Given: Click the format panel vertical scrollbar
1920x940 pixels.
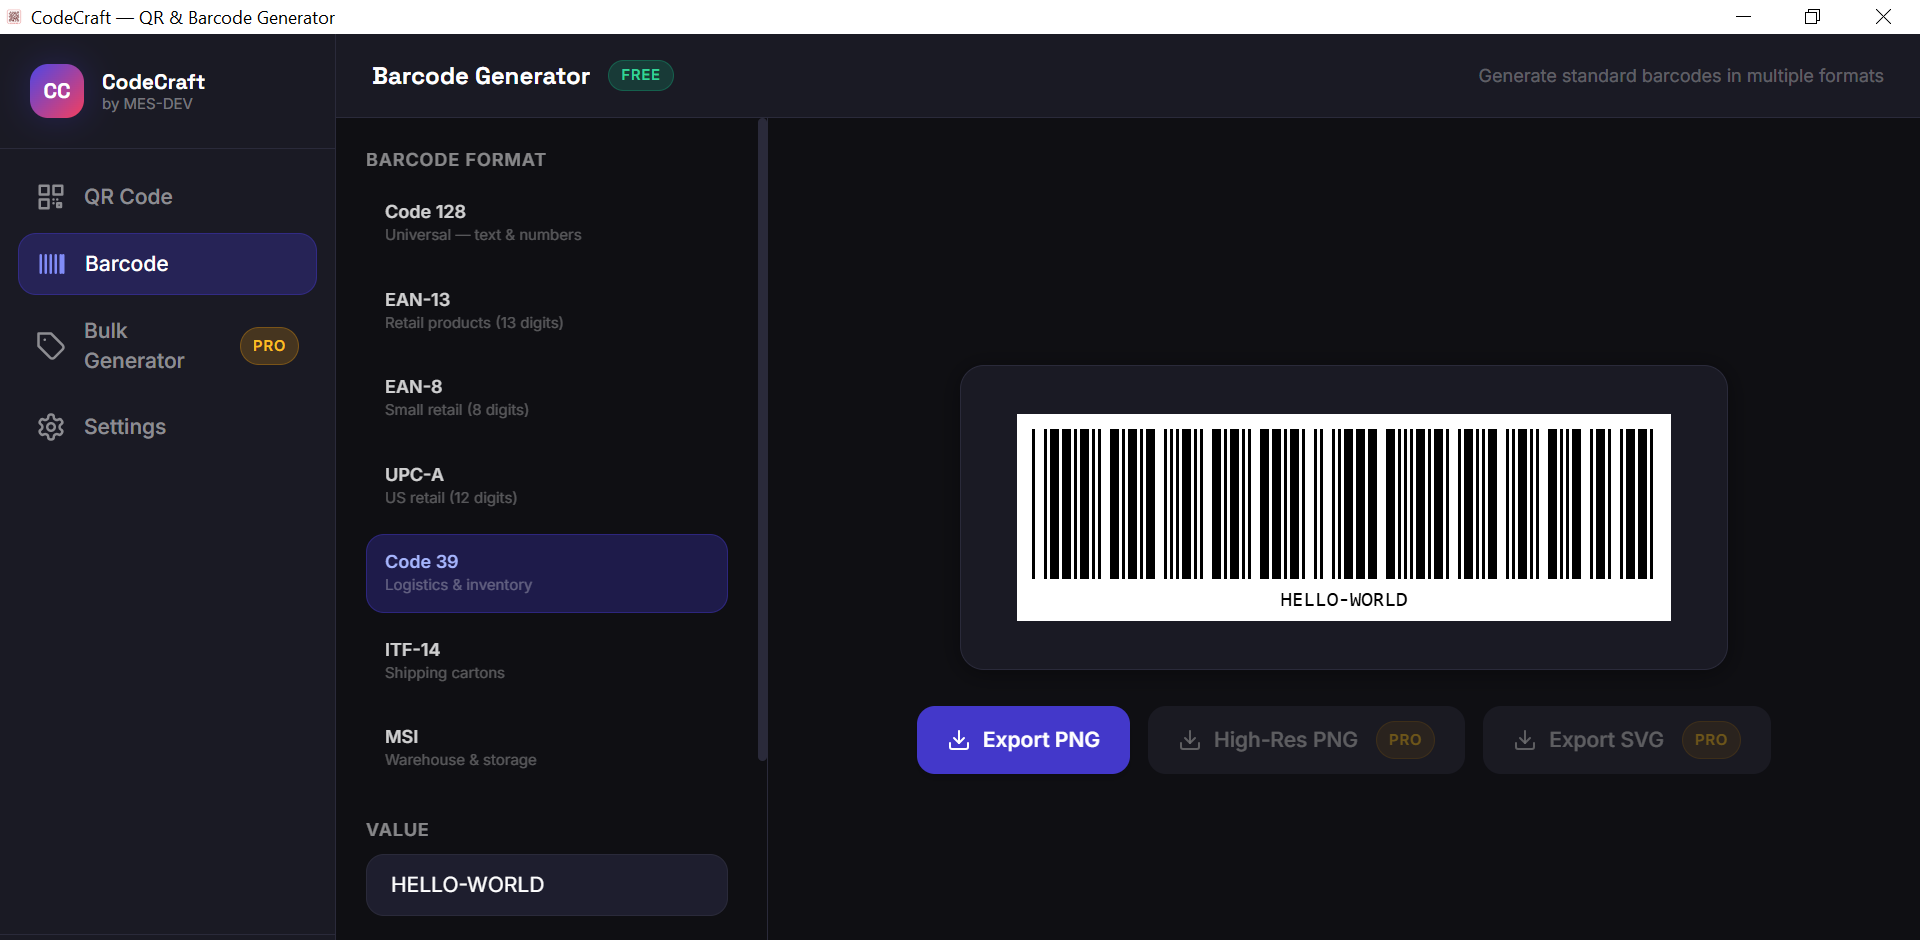Looking at the screenshot, I should tap(762, 440).
